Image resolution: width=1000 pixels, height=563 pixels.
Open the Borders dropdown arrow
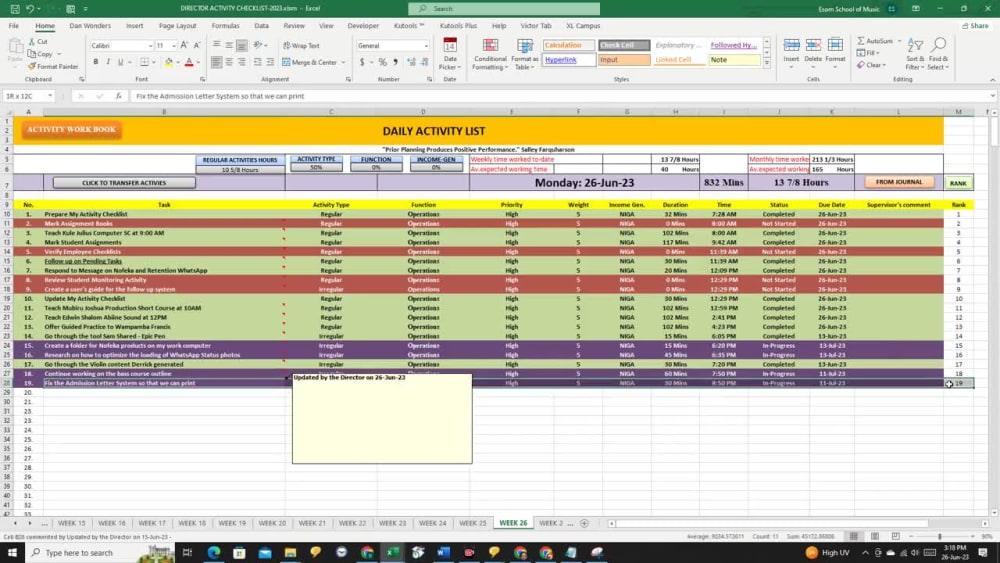[154, 62]
